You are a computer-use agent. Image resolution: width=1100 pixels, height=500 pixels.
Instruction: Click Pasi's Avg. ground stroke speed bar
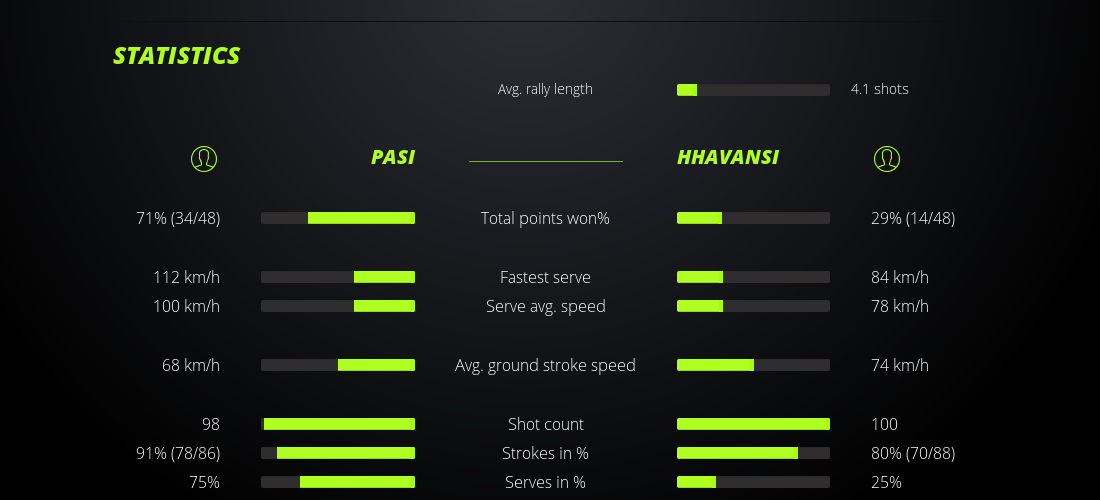(338, 365)
